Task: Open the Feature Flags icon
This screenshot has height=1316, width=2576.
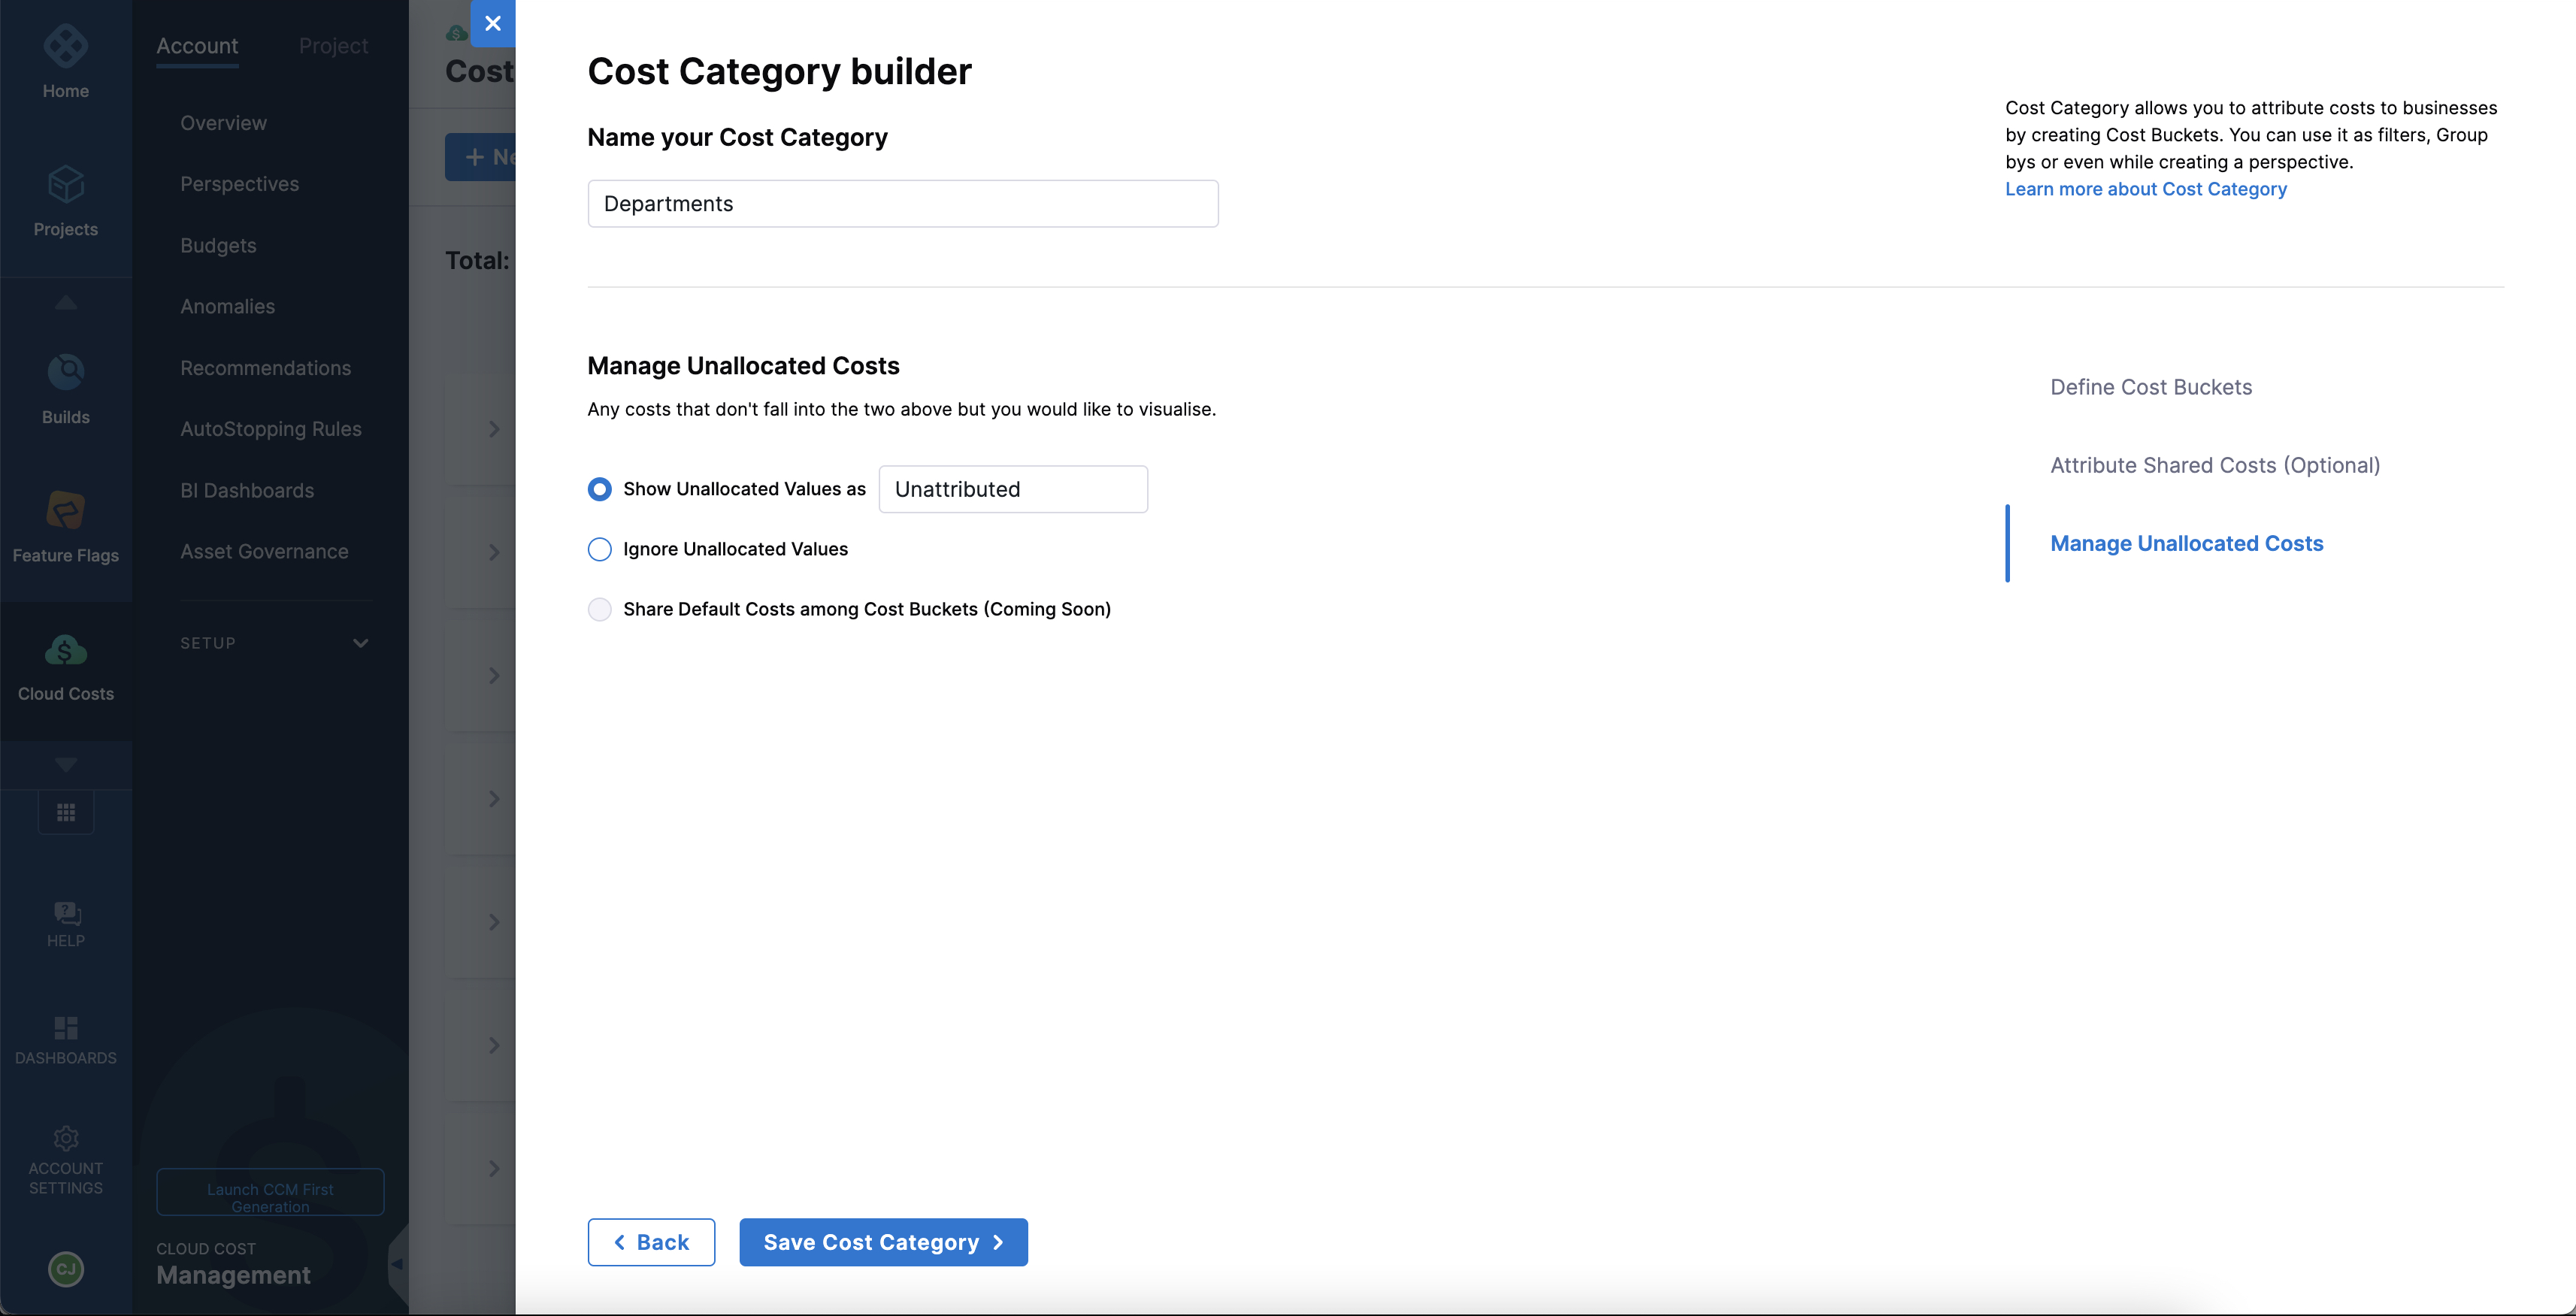Action: [x=66, y=510]
